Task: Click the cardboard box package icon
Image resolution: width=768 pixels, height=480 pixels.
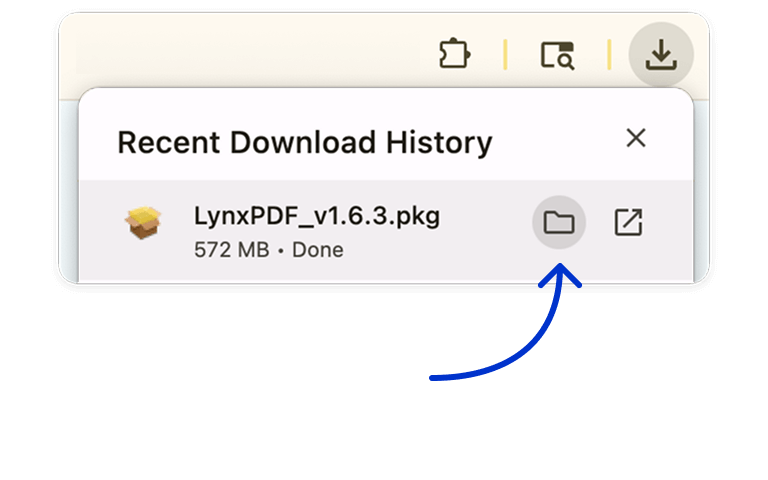Action: click(144, 222)
